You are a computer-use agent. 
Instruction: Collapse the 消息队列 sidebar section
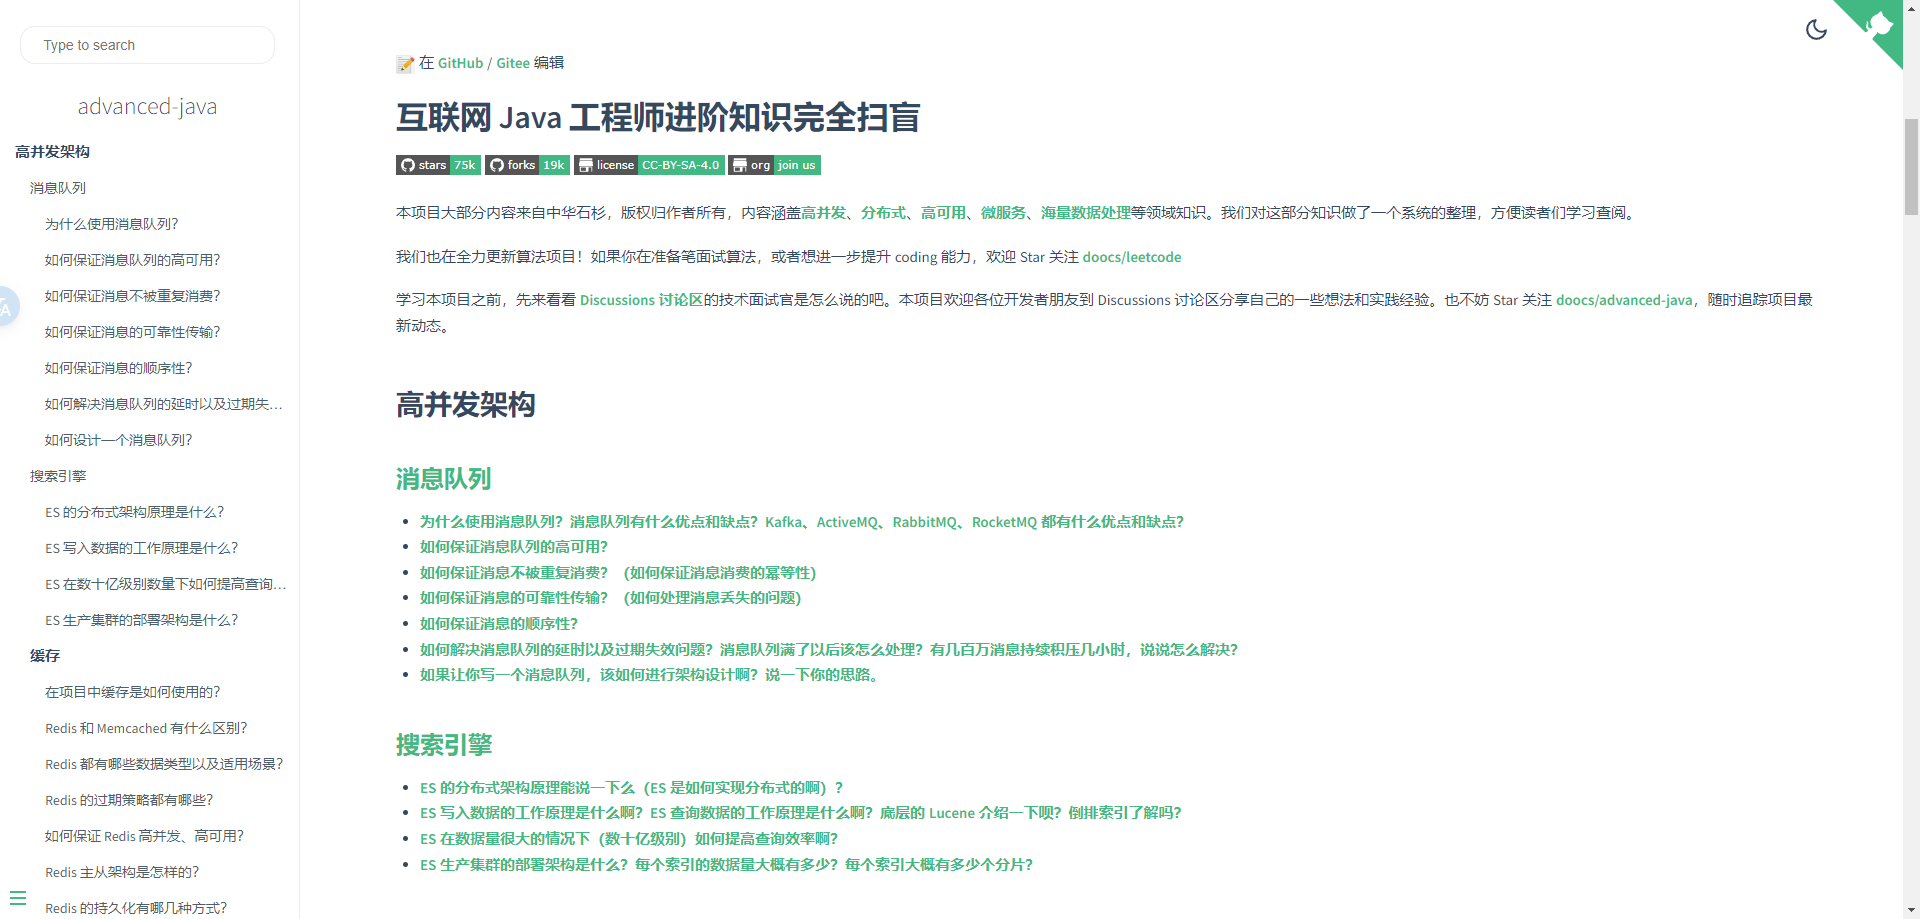point(58,188)
